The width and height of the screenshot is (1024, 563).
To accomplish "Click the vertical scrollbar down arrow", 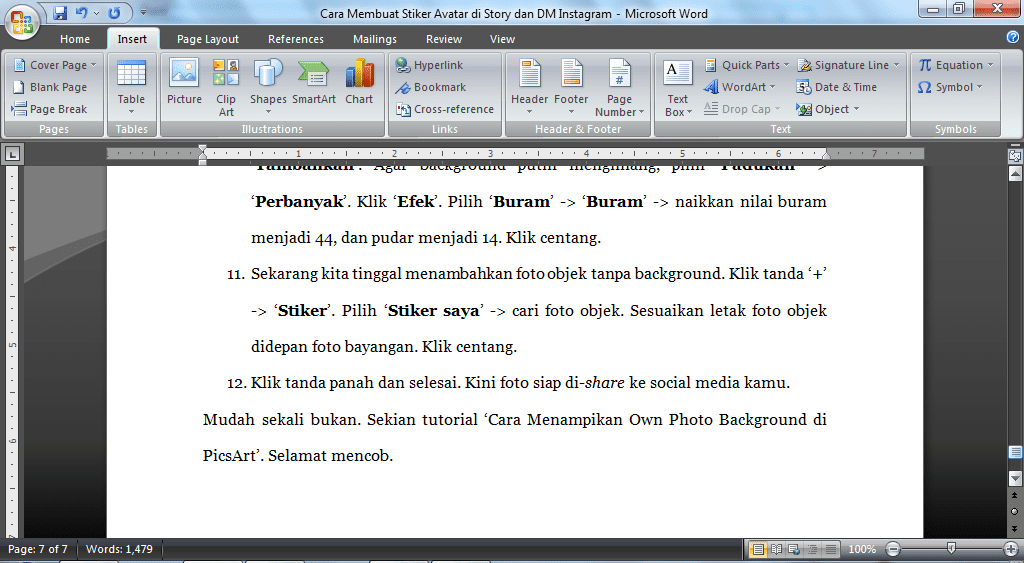I will pos(1015,479).
